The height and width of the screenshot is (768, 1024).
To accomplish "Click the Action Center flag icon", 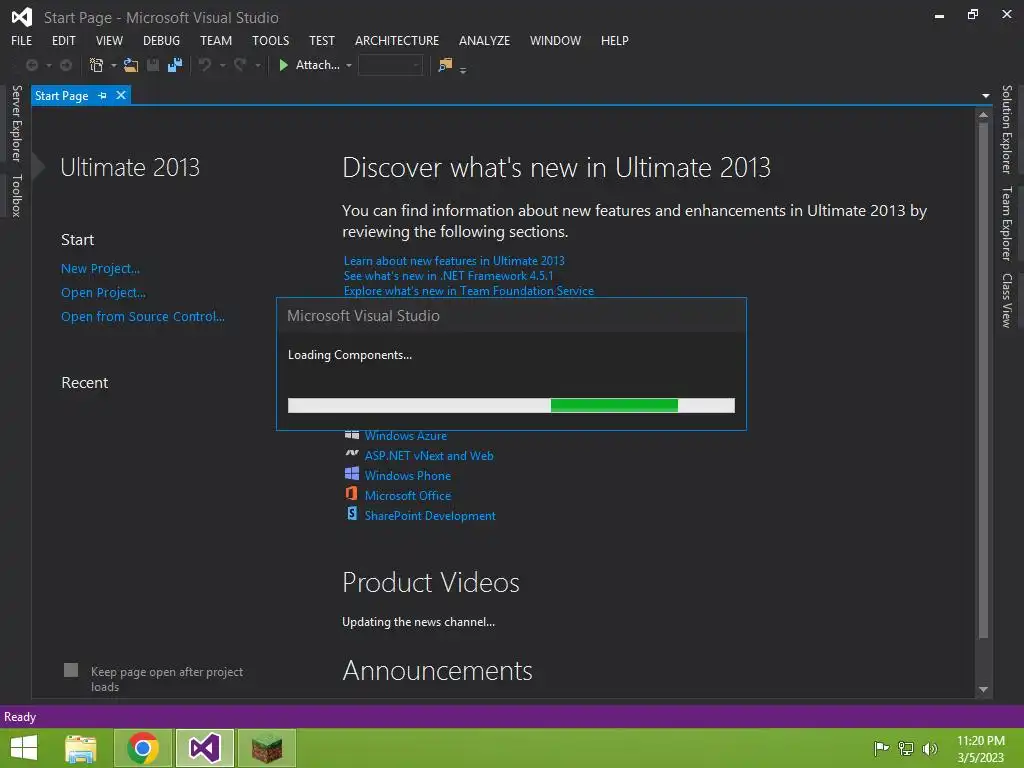I will click(x=881, y=748).
